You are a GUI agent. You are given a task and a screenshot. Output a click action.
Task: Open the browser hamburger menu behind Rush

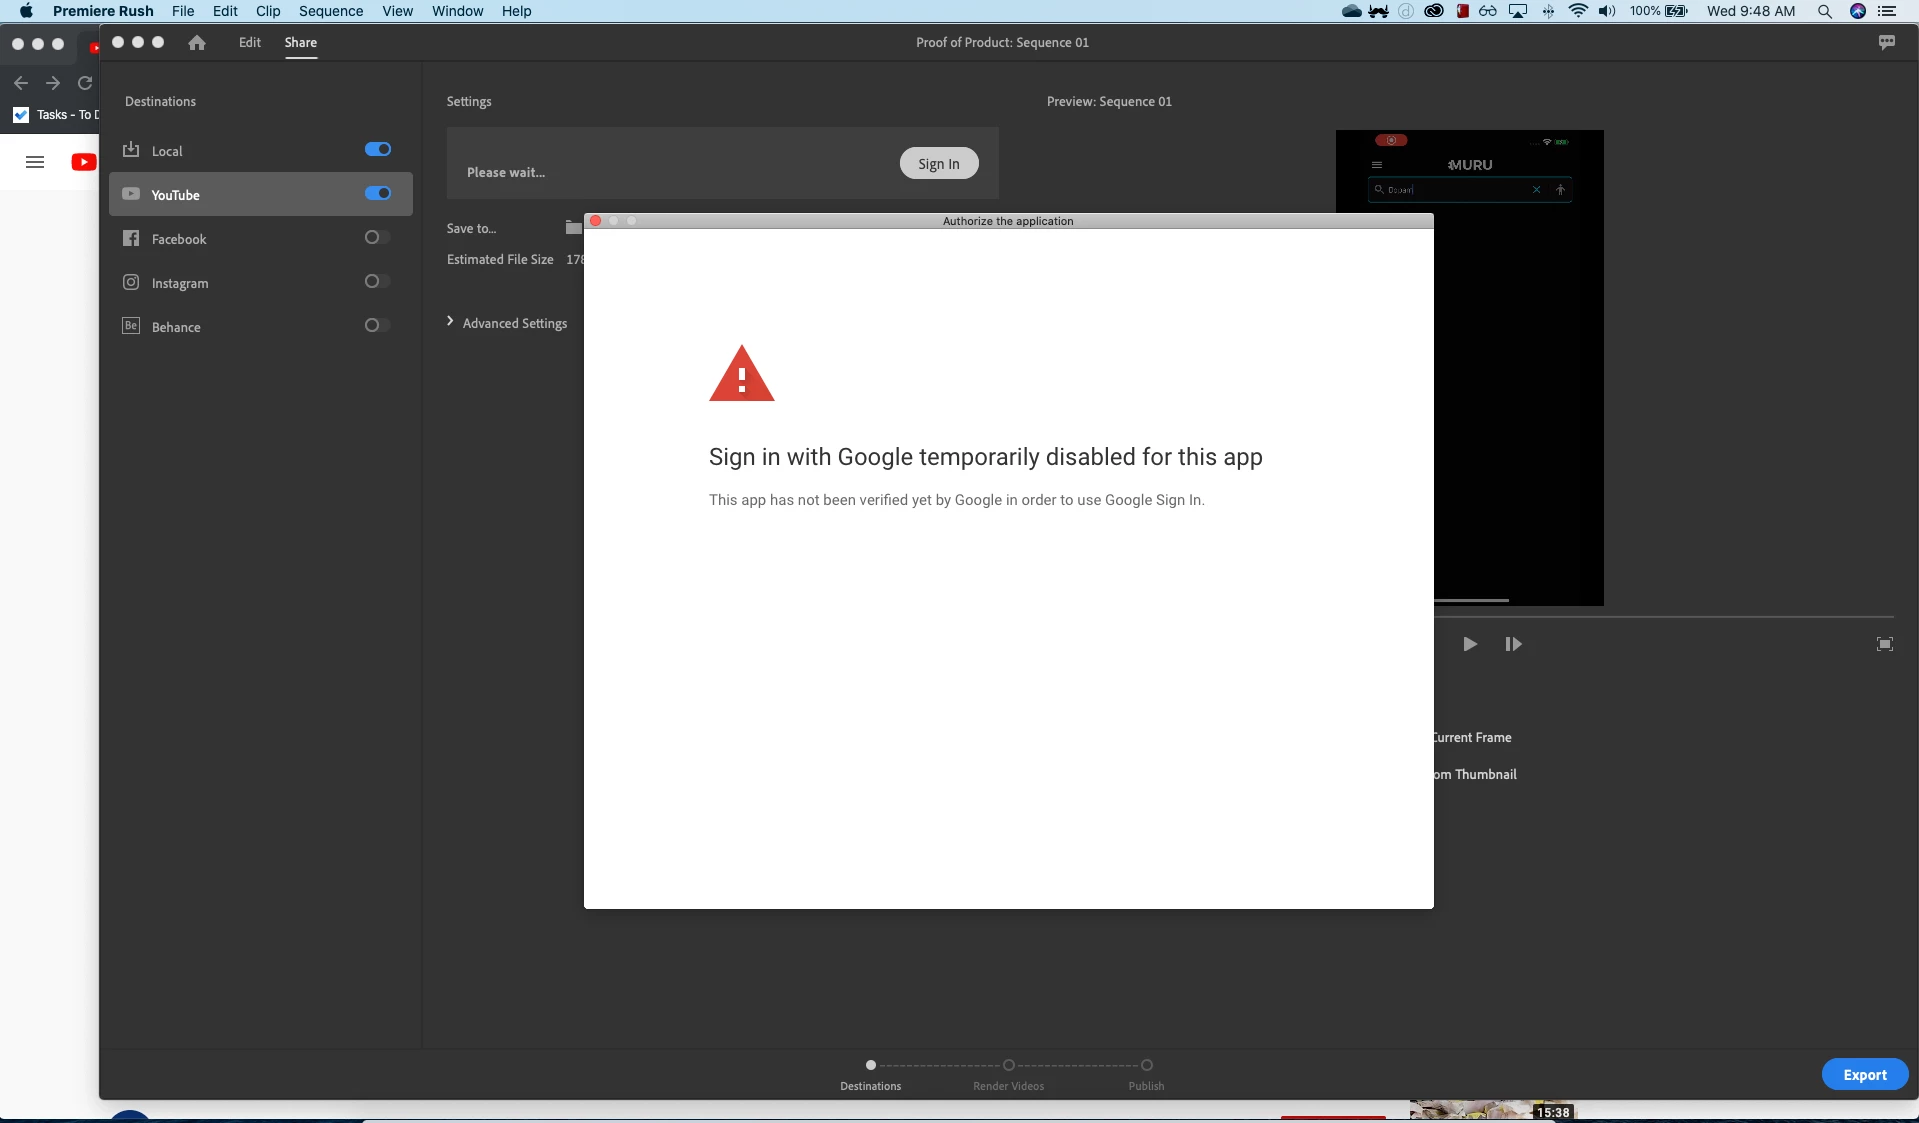pos(35,162)
